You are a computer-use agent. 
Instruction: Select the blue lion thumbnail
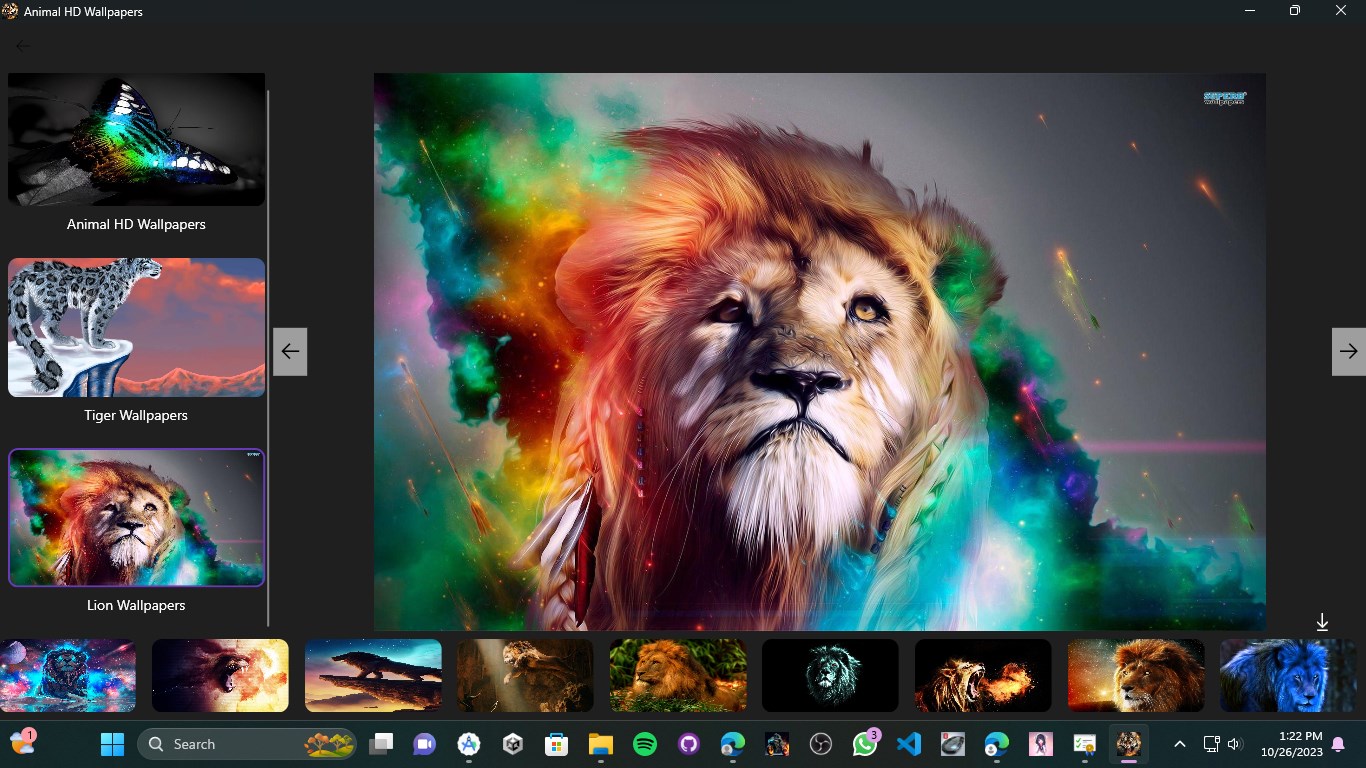pyautogui.click(x=1288, y=676)
